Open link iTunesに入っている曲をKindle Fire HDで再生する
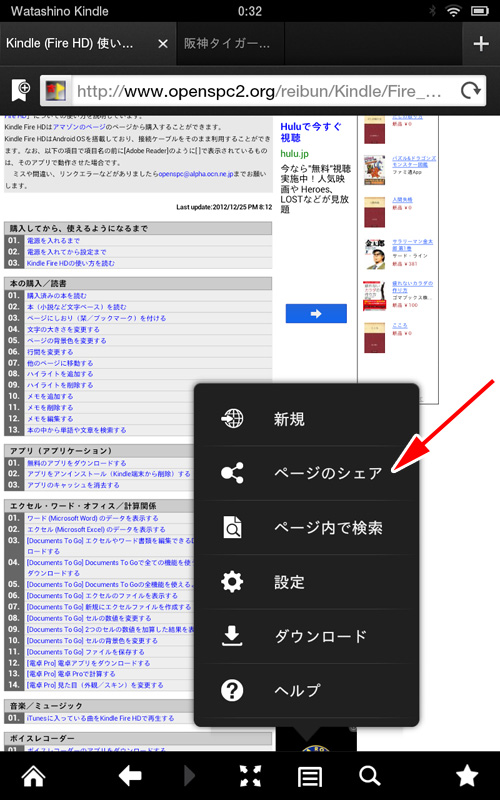Image resolution: width=500 pixels, height=800 pixels. 101,718
